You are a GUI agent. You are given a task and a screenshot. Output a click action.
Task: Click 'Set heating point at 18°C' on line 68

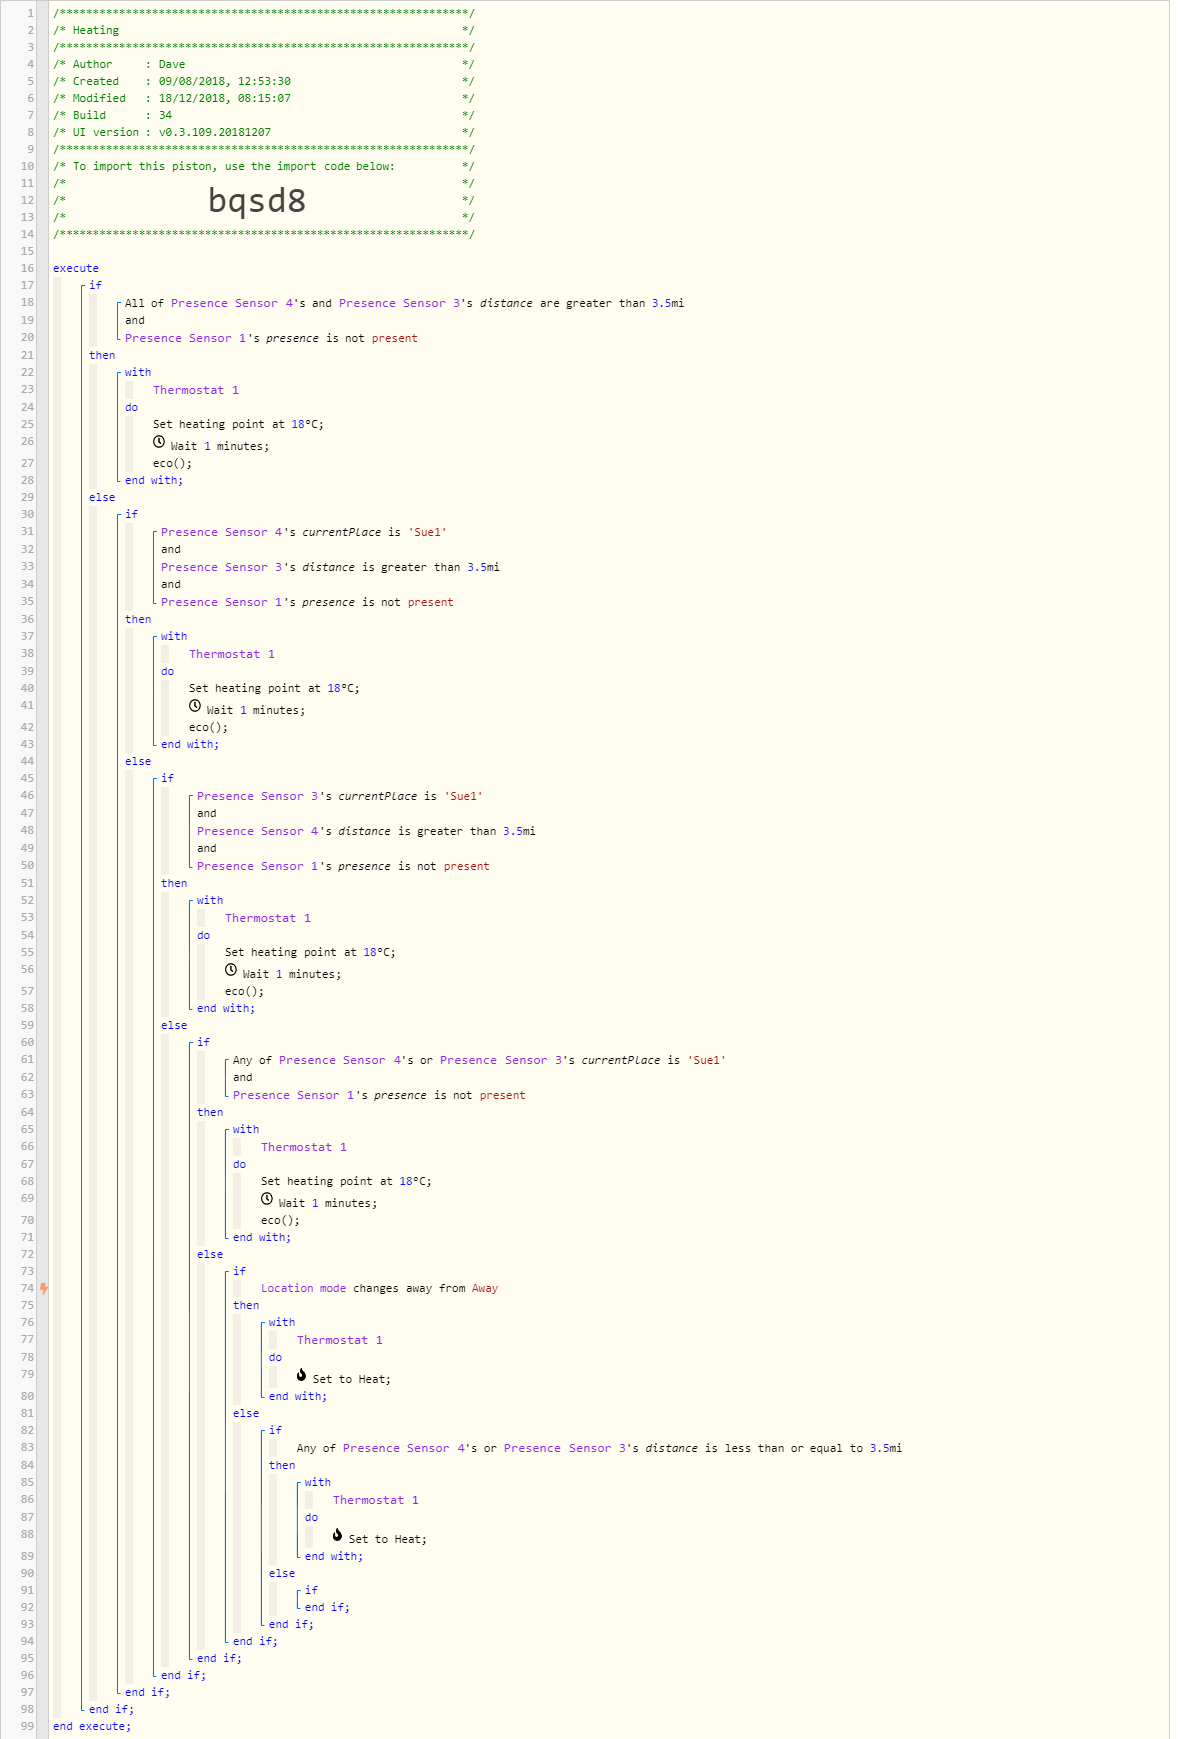coord(346,1181)
